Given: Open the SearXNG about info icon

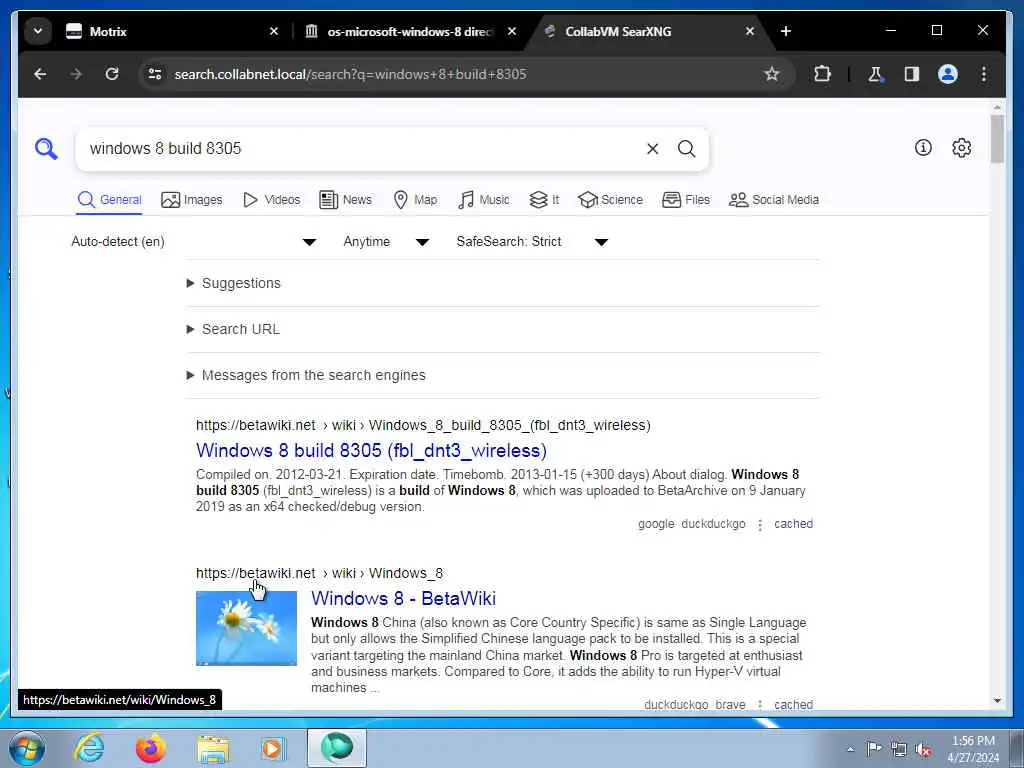Looking at the screenshot, I should click(x=923, y=148).
